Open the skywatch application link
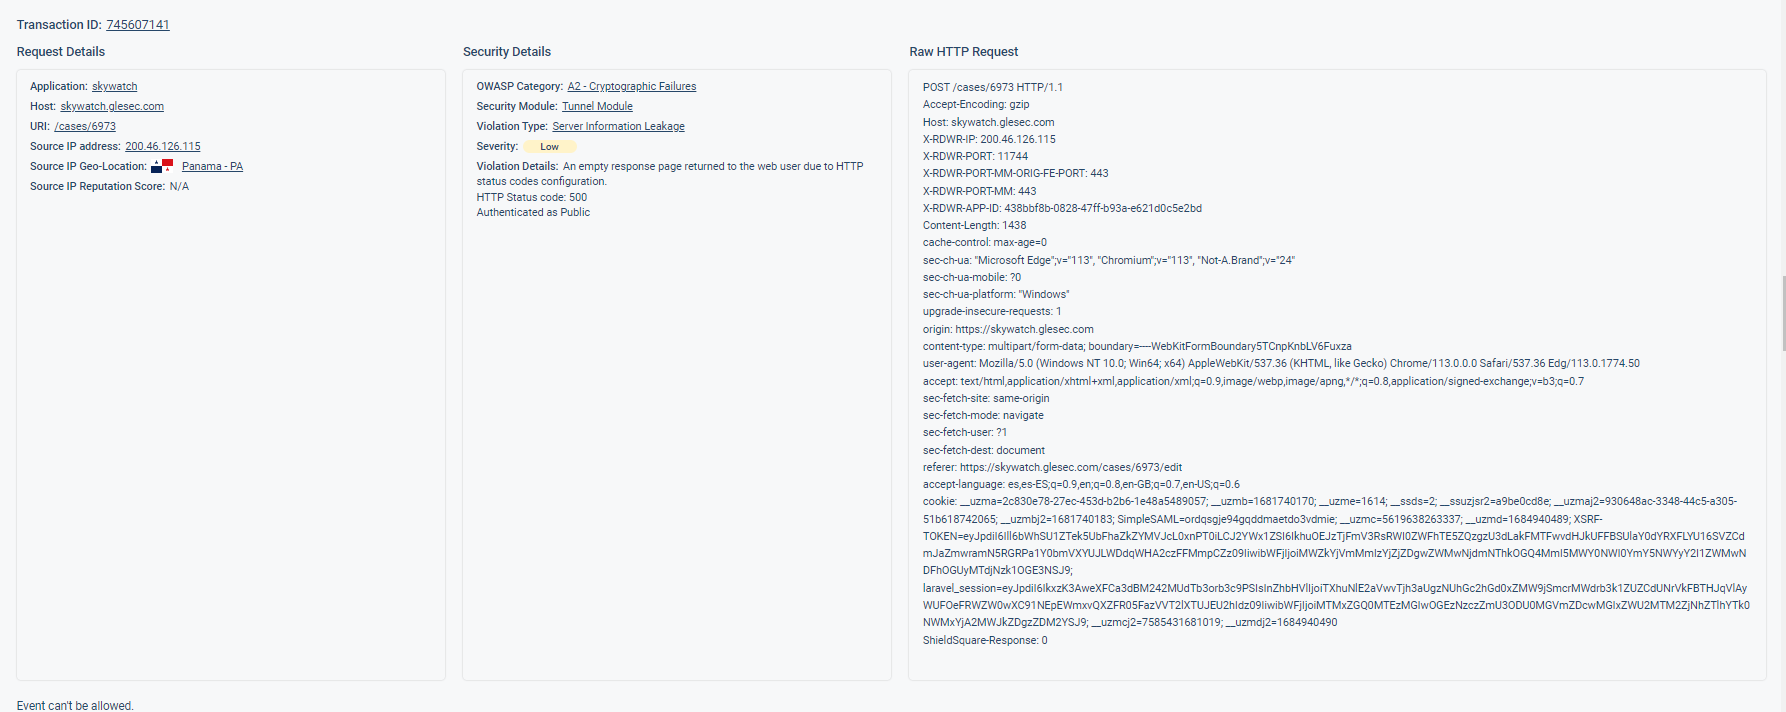This screenshot has width=1786, height=712. pyautogui.click(x=115, y=87)
